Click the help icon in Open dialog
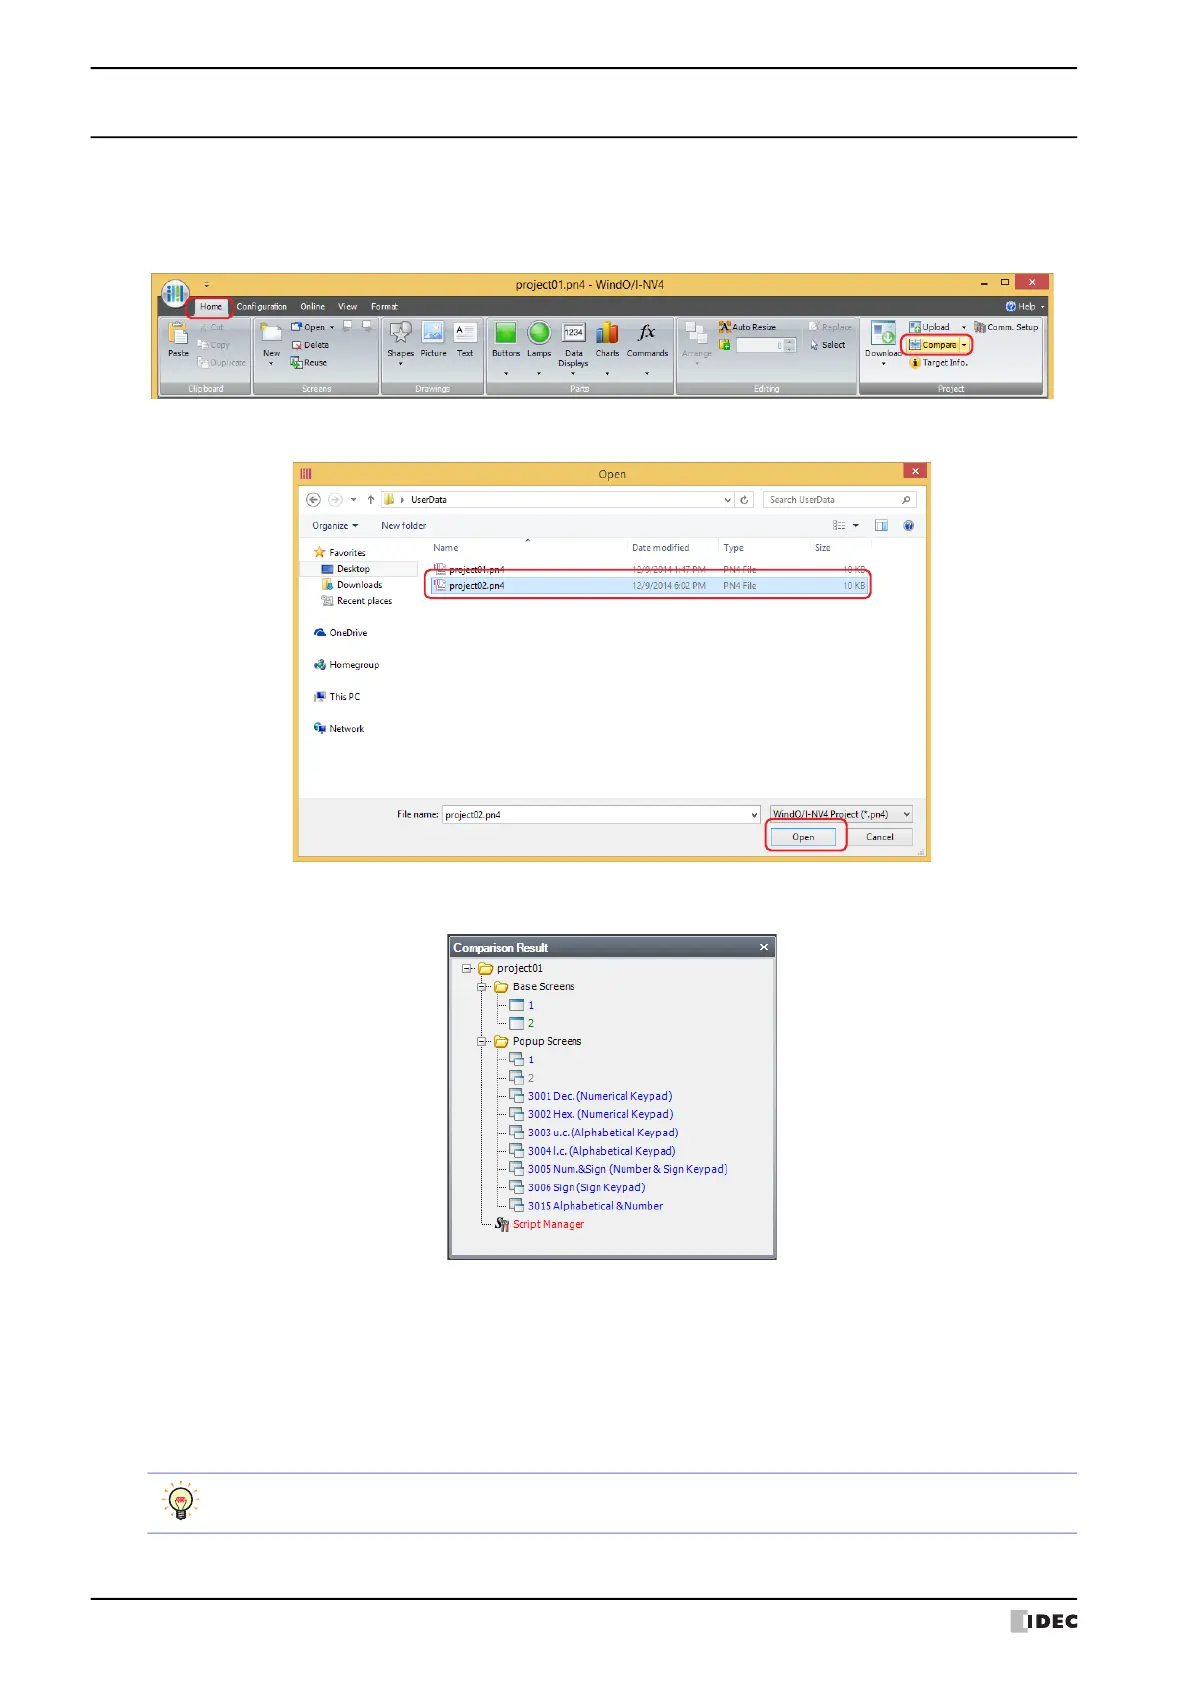The image size is (1191, 1684). click(x=908, y=526)
